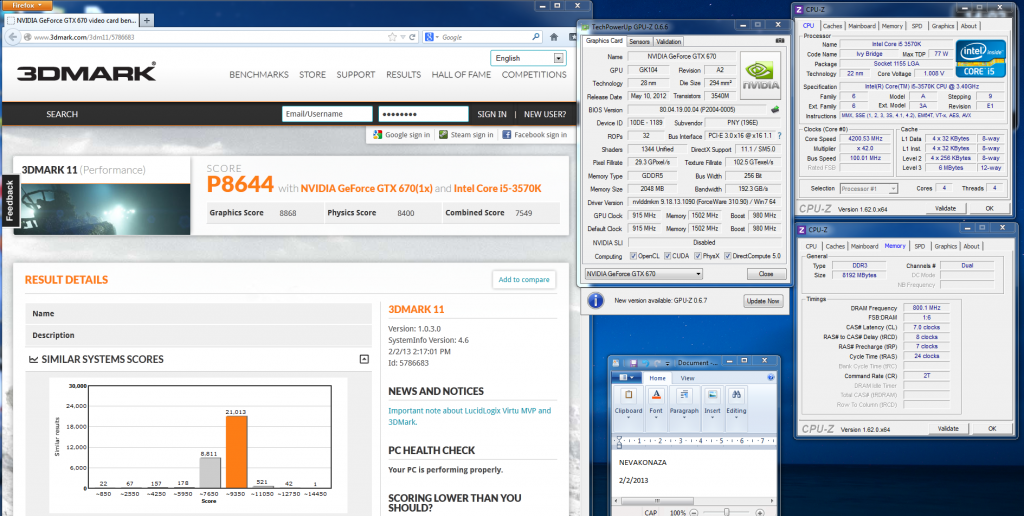Select the View tab in WordPad
Viewport: 1024px width, 516px height.
tap(687, 378)
